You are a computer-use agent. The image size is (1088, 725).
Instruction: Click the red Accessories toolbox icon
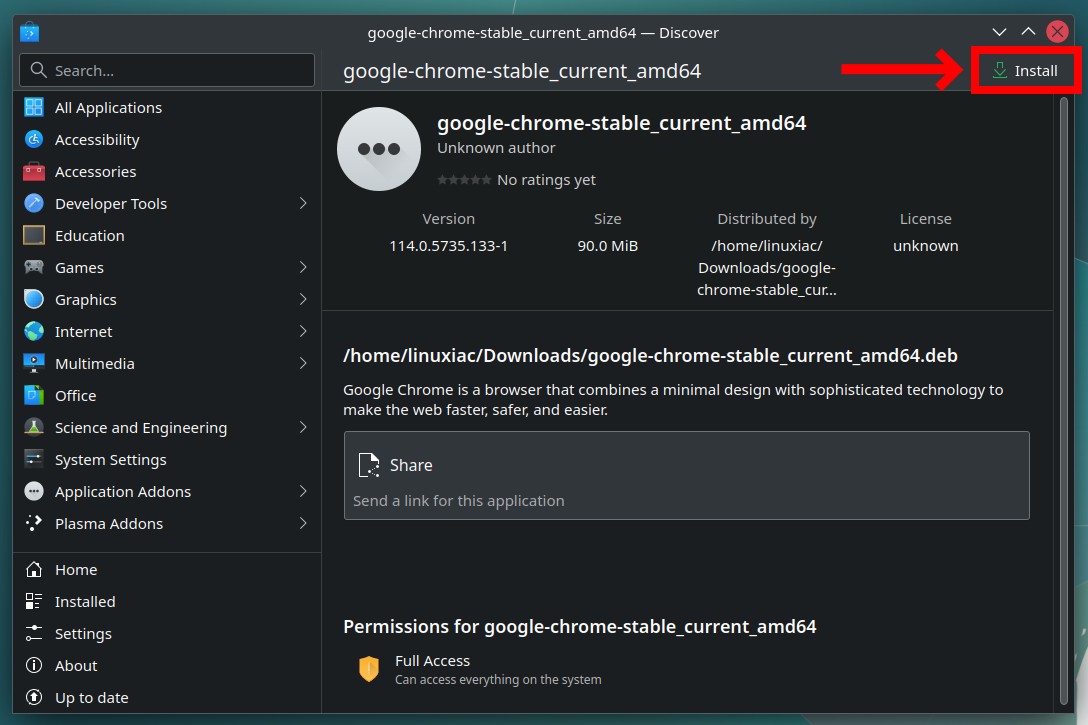coord(33,171)
